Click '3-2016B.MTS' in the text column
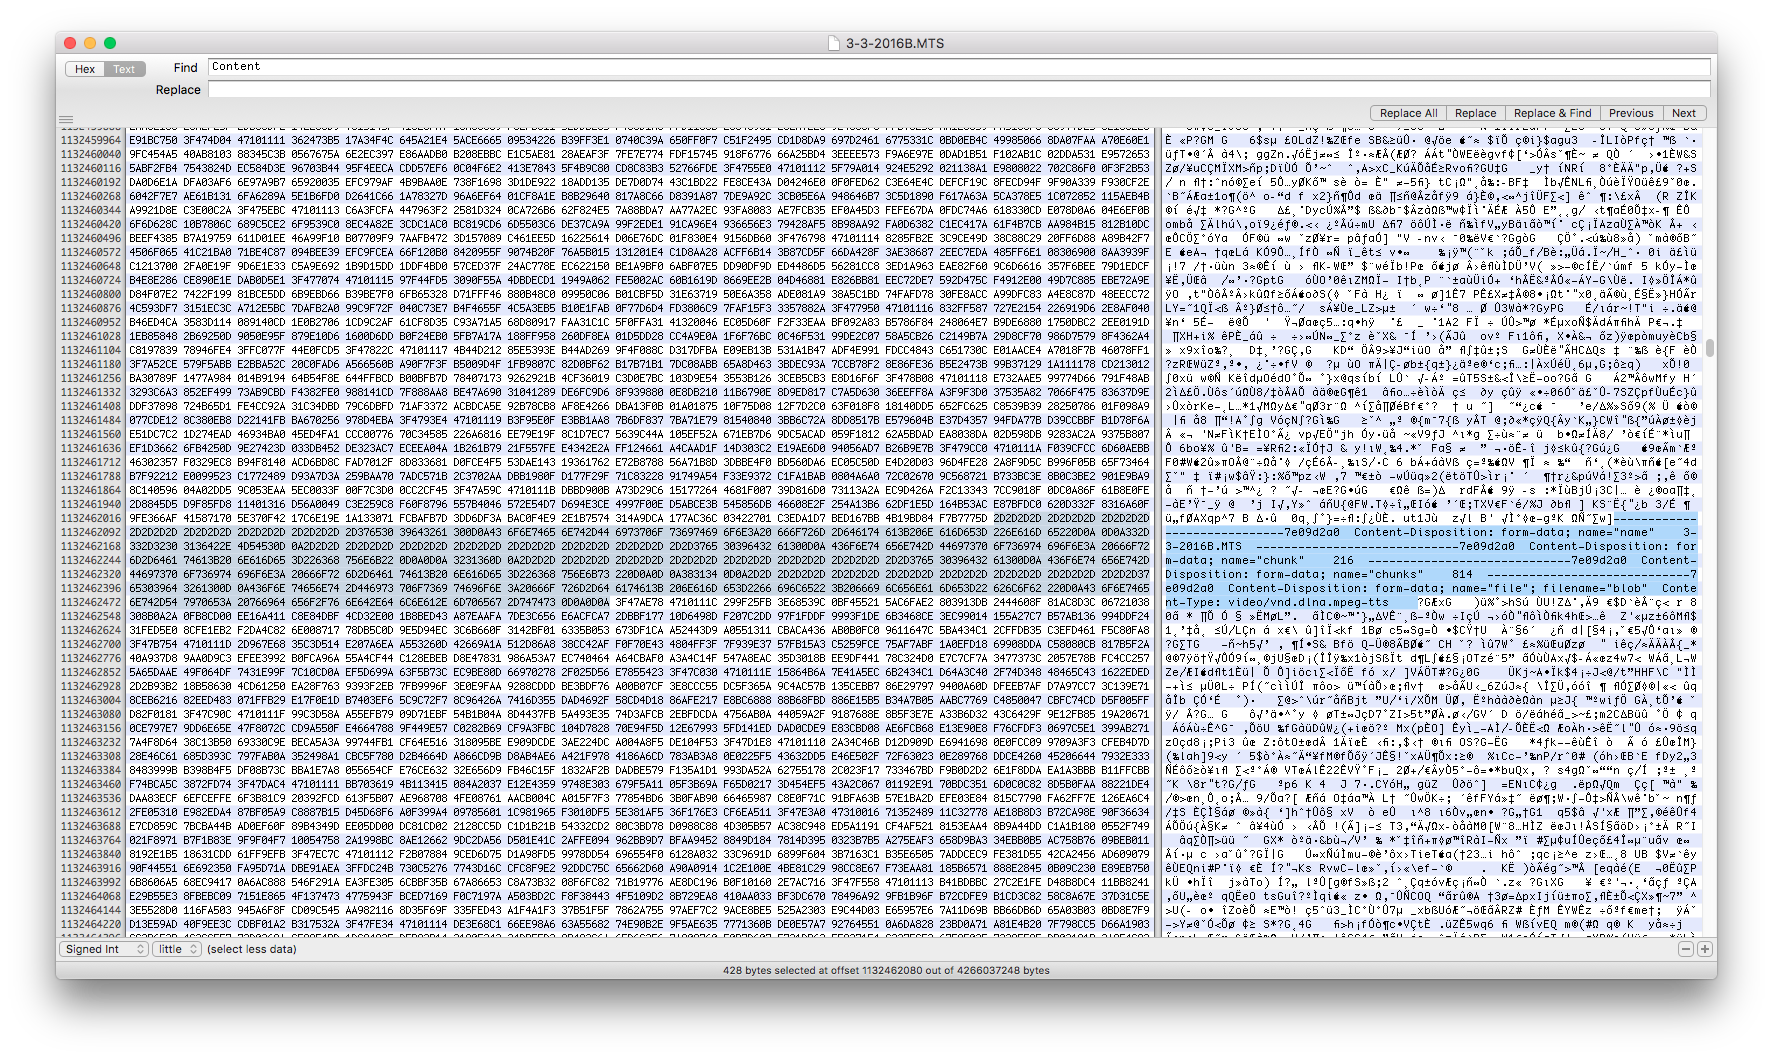Screen dimensions: 1773x1059 [x=1204, y=546]
